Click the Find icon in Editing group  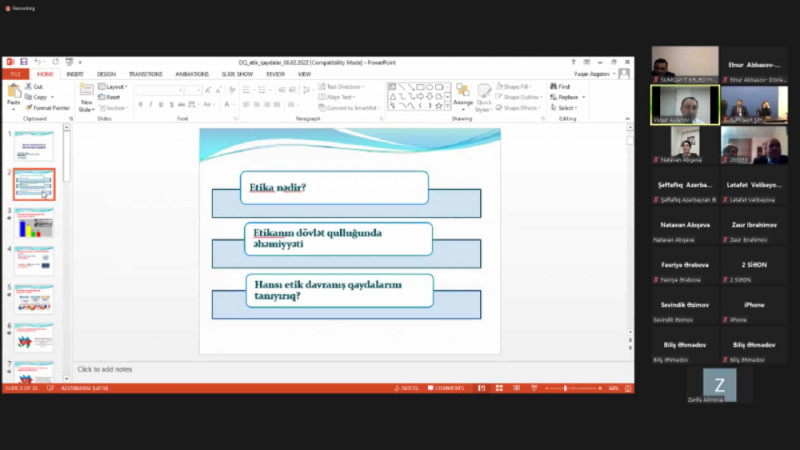(x=560, y=86)
